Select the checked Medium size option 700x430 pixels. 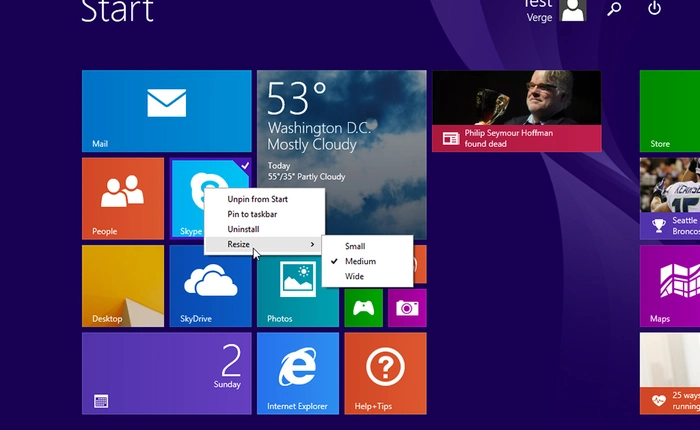click(x=360, y=261)
